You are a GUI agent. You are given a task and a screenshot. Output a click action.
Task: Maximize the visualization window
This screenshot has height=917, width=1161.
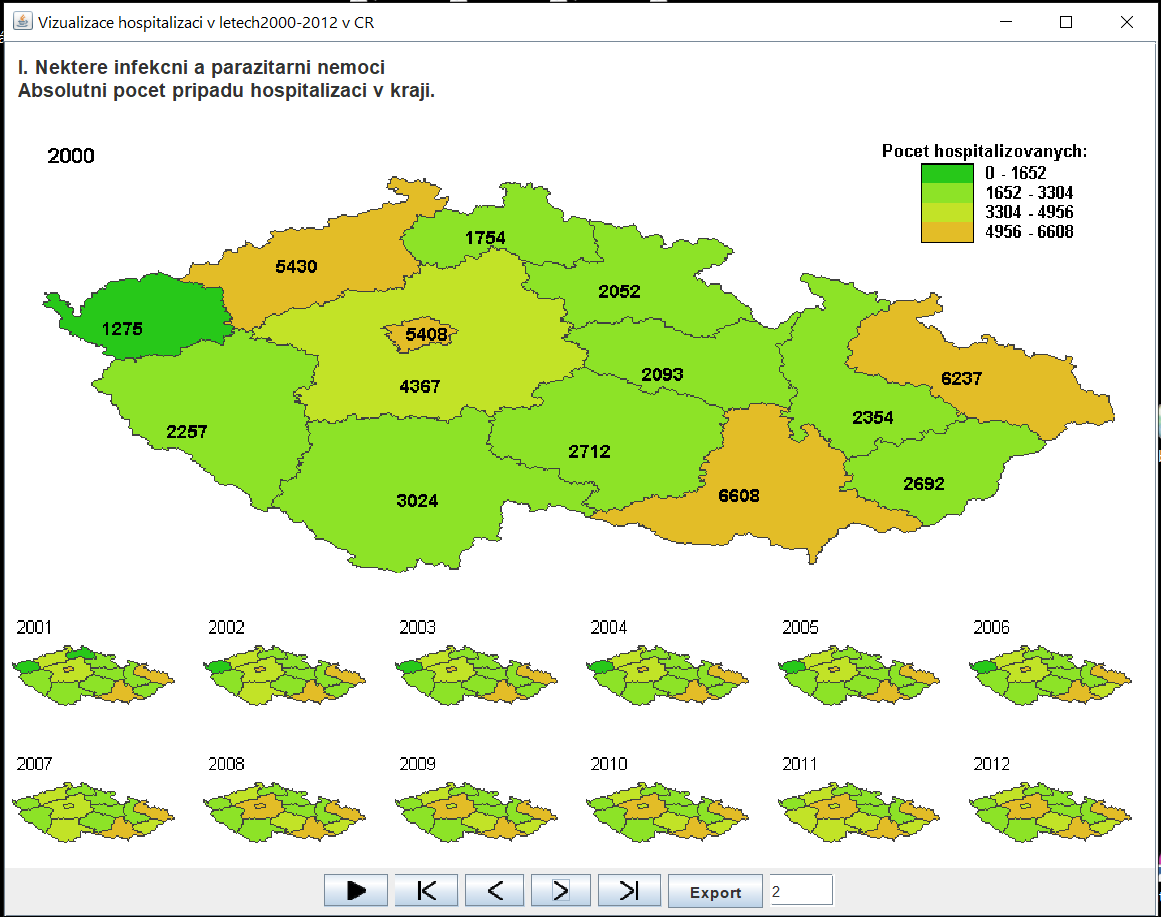[x=1066, y=21]
